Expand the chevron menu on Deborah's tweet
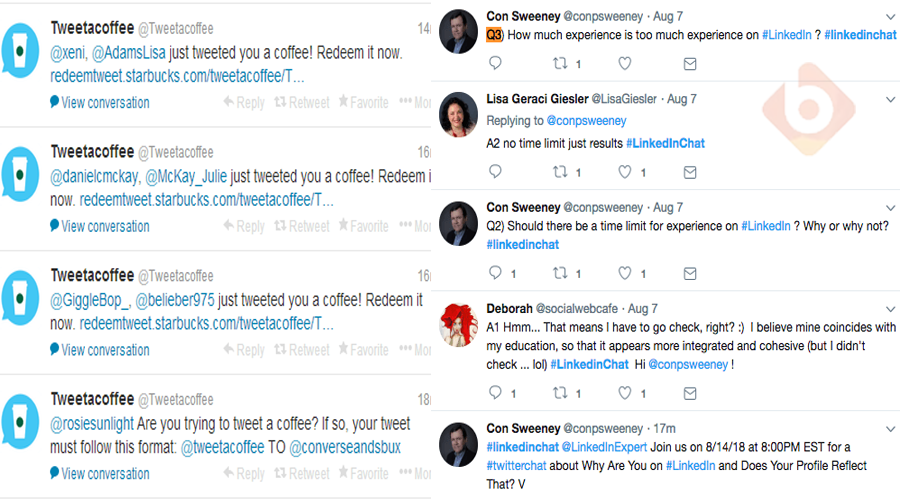900x500 pixels. tap(891, 309)
